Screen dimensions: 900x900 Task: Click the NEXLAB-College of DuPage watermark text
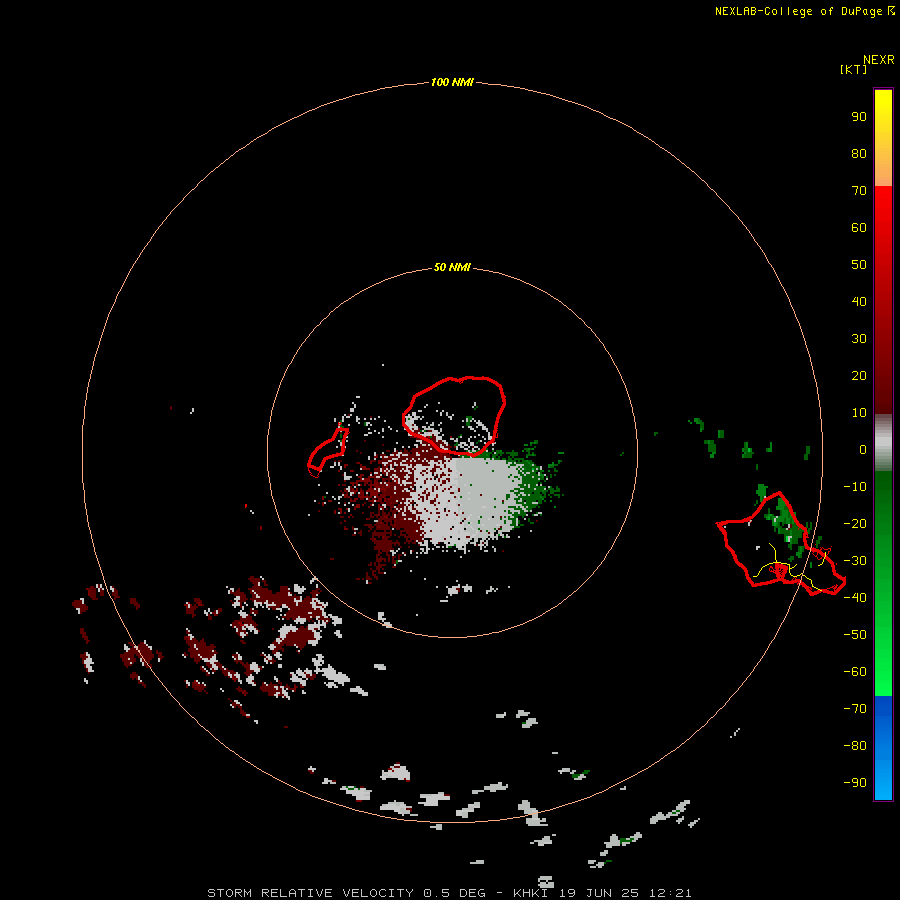[804, 11]
